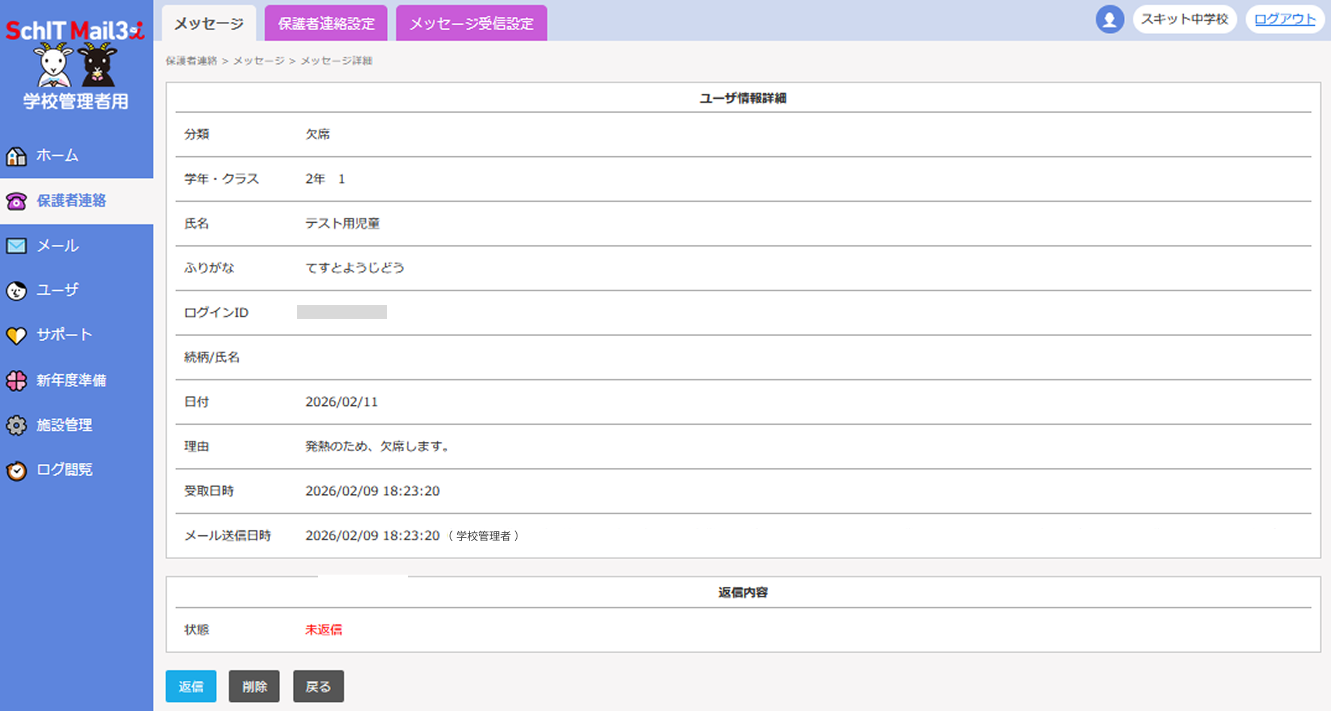Viewport: 1331px width, 711px height.
Task: Click the gear icon for facility management
Action: pos(16,426)
